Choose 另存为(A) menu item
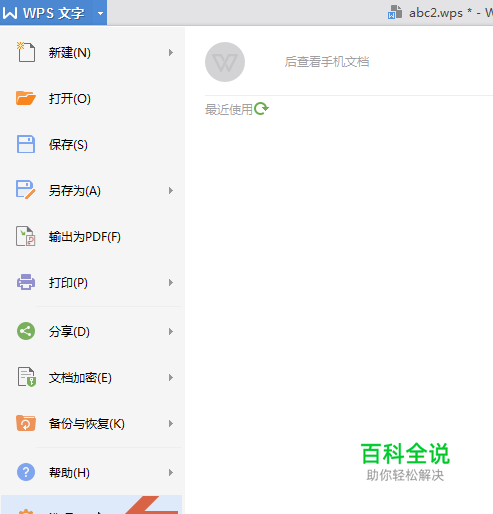The width and height of the screenshot is (493, 514). point(92,191)
